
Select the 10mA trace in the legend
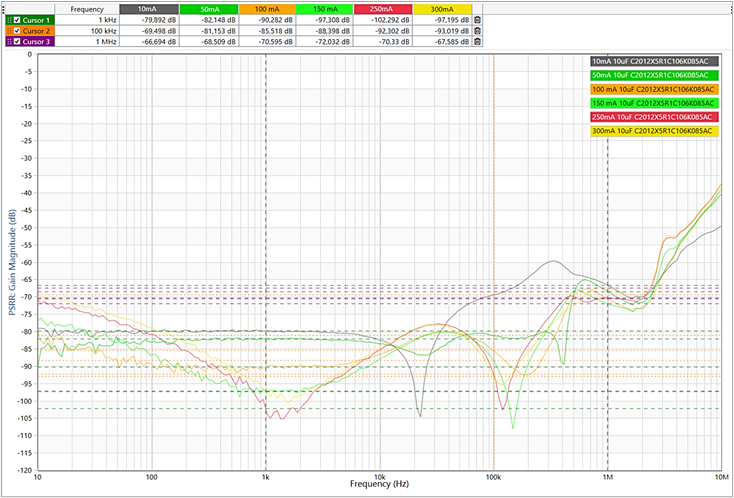click(x=653, y=61)
